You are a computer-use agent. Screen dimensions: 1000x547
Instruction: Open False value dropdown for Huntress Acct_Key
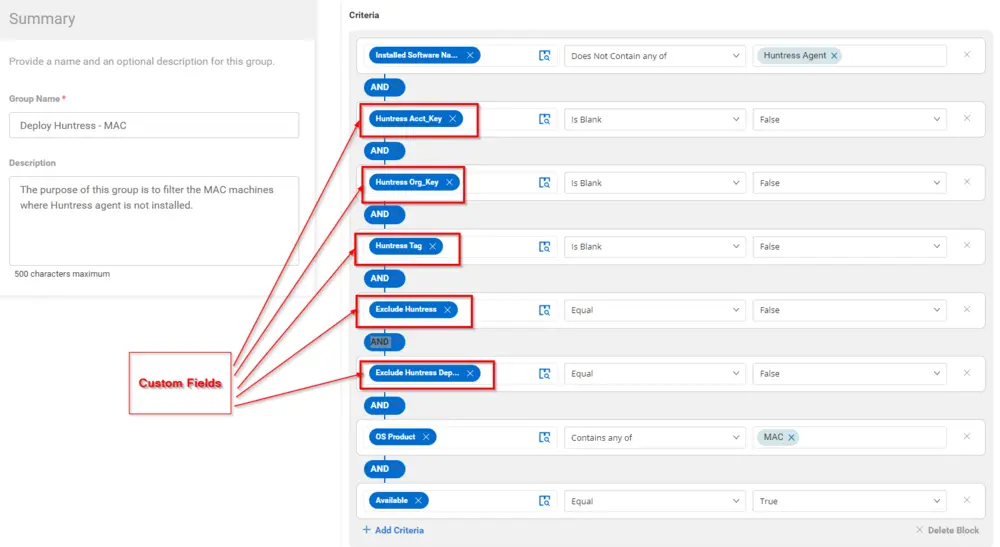click(849, 119)
